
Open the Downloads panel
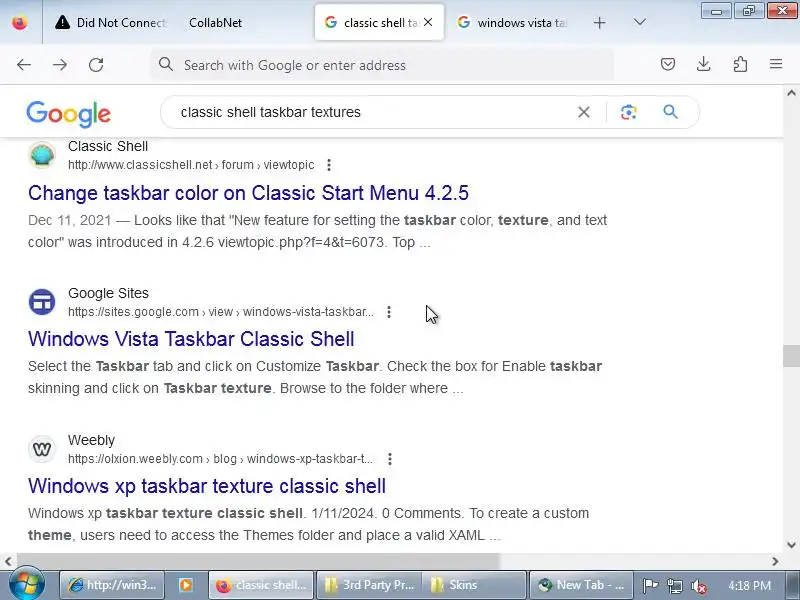pos(704,64)
